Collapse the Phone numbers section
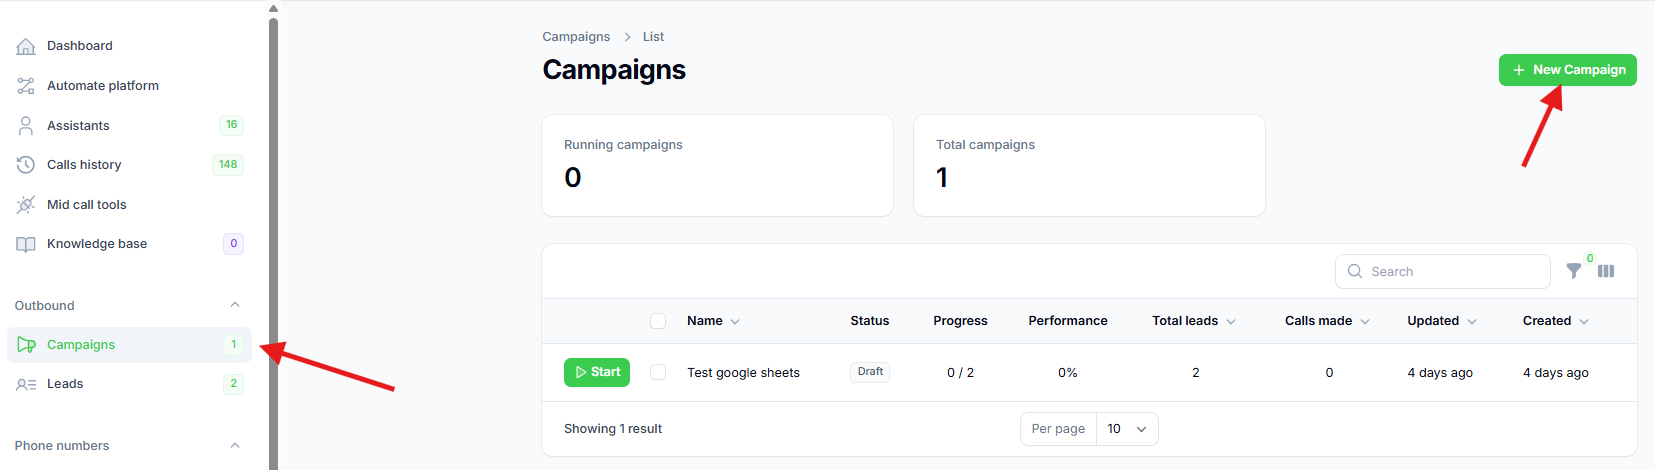Image resolution: width=1655 pixels, height=470 pixels. click(x=235, y=445)
